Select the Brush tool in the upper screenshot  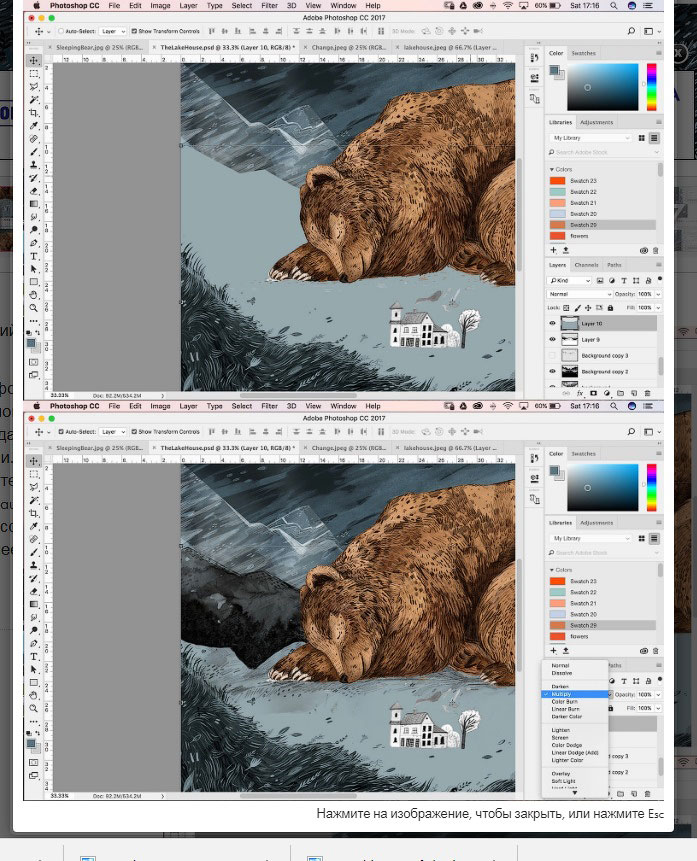click(34, 152)
